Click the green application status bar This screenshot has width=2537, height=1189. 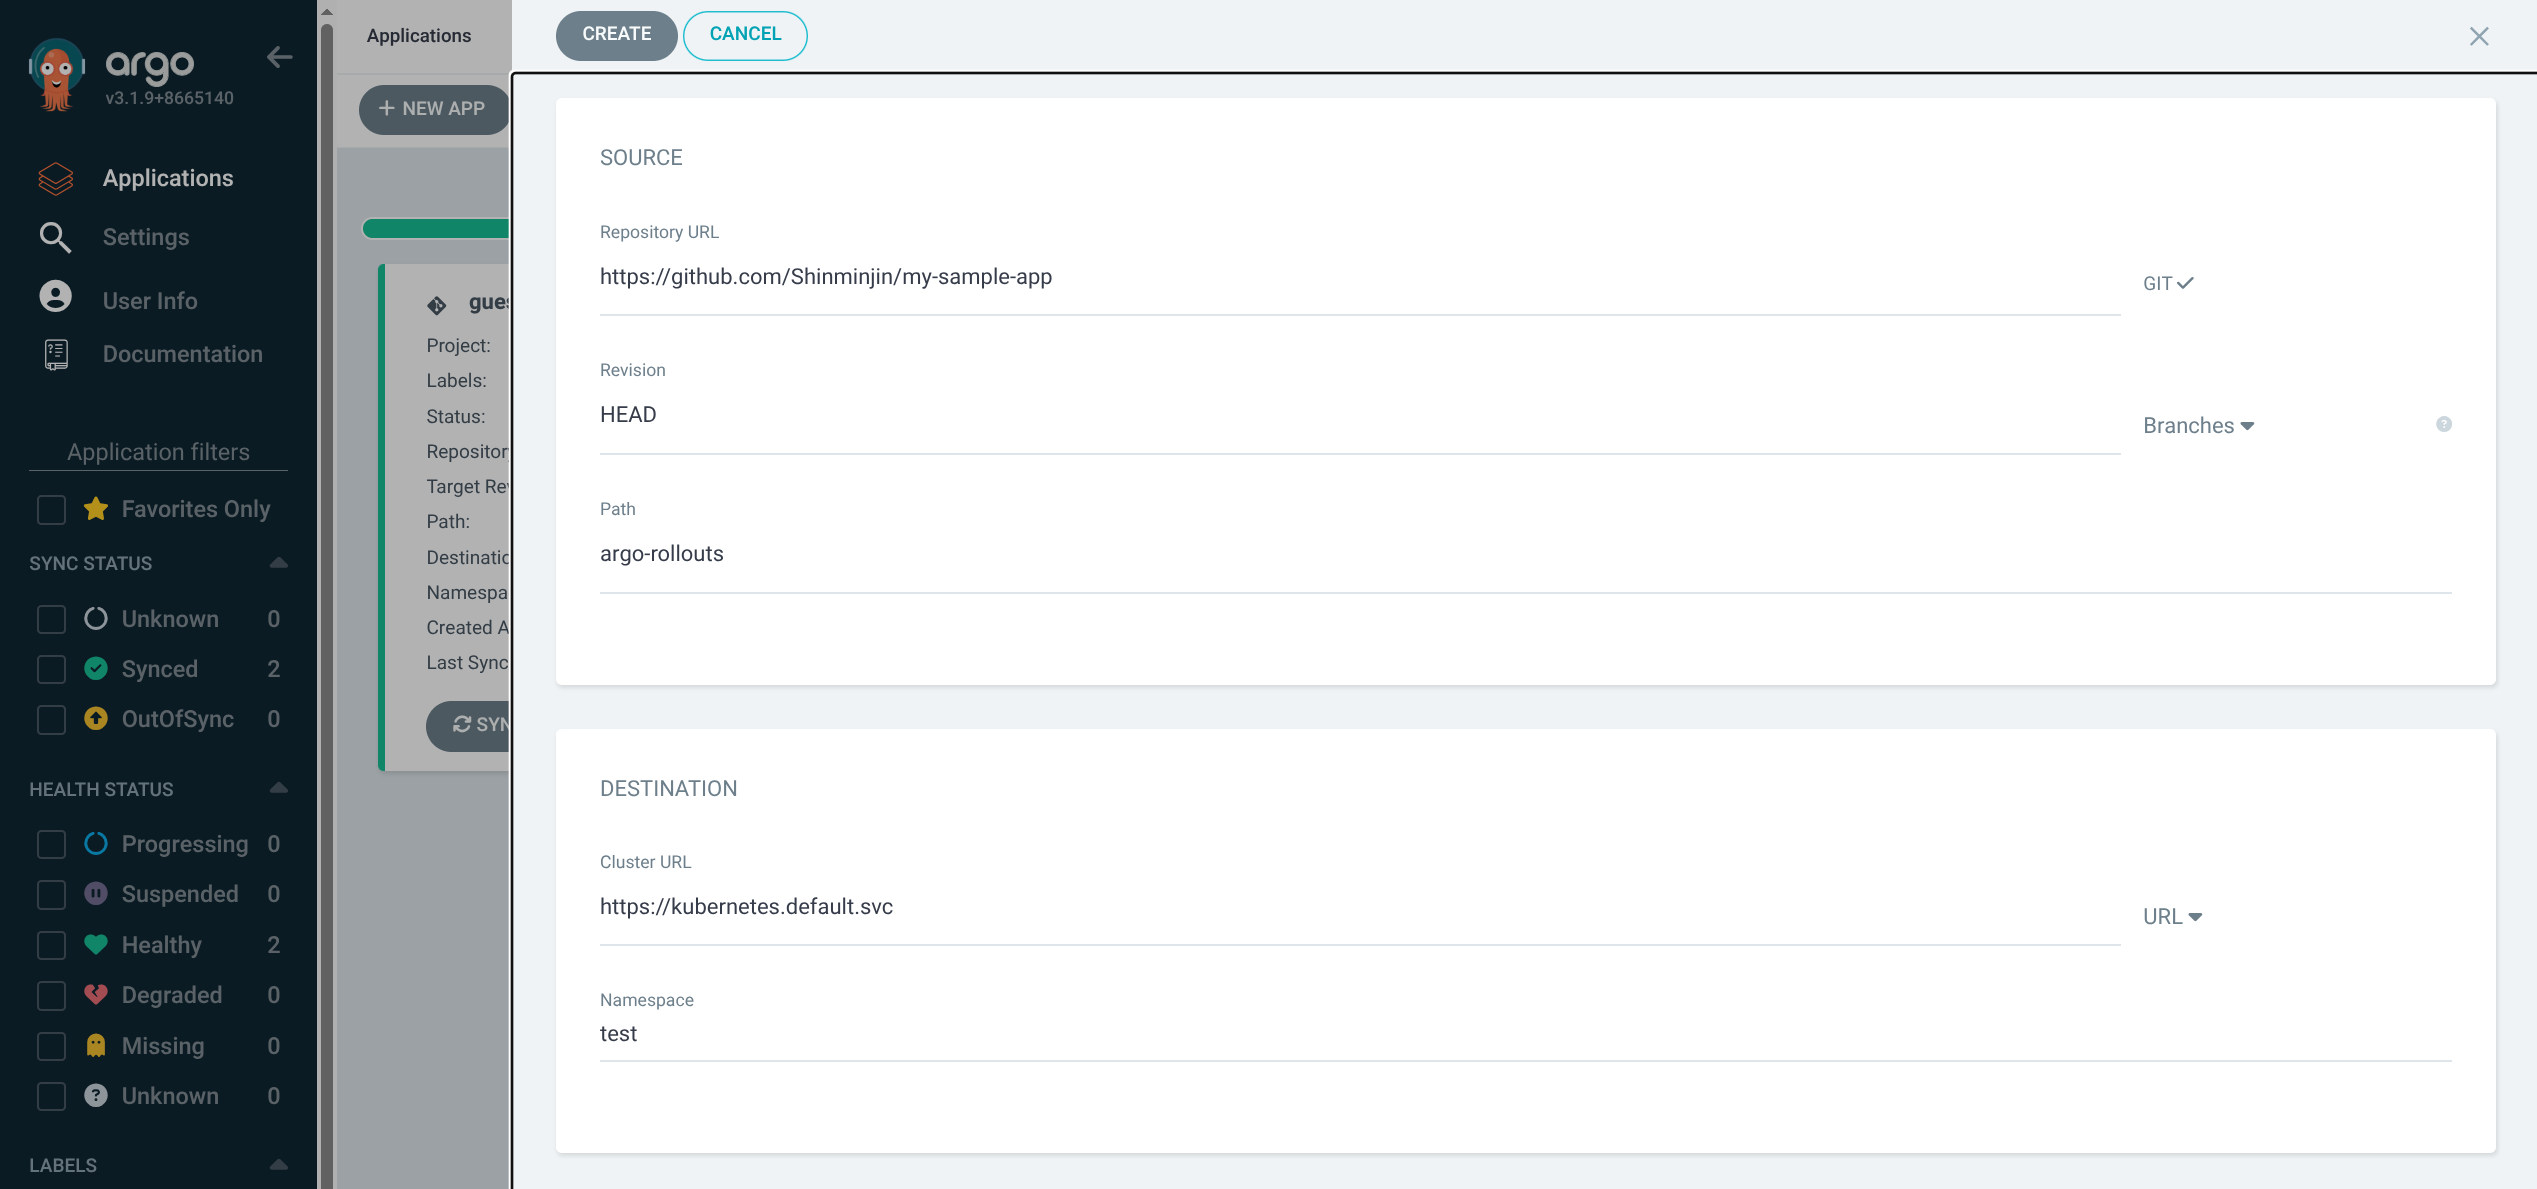pos(437,229)
